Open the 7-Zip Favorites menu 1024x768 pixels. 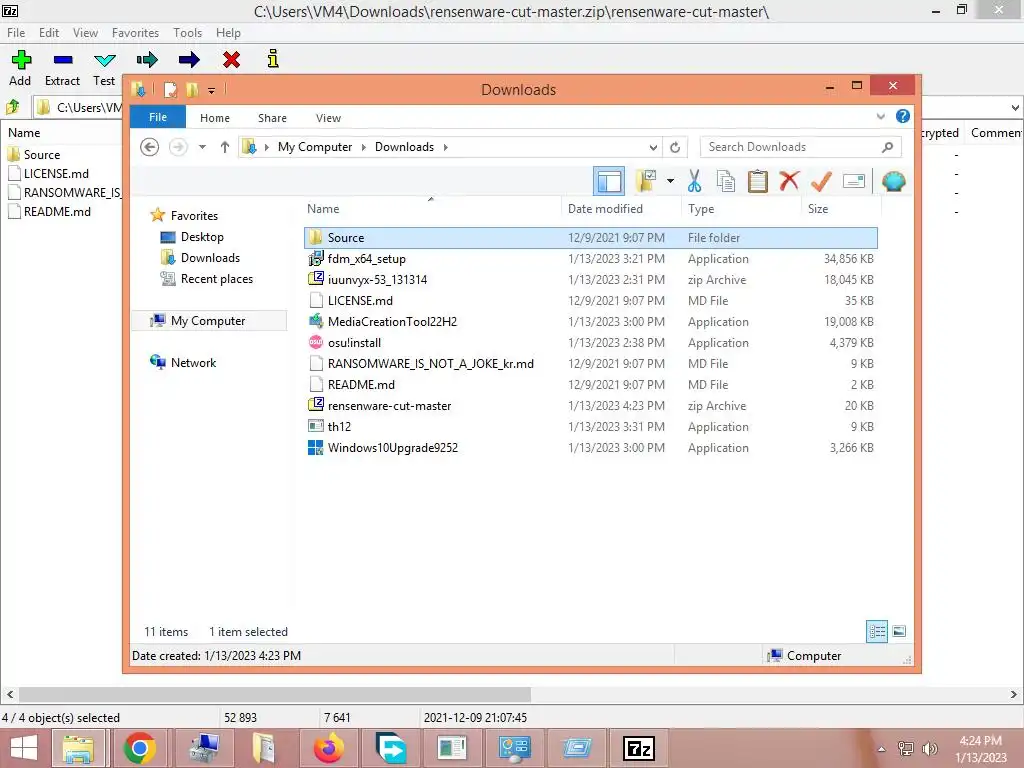tap(135, 33)
